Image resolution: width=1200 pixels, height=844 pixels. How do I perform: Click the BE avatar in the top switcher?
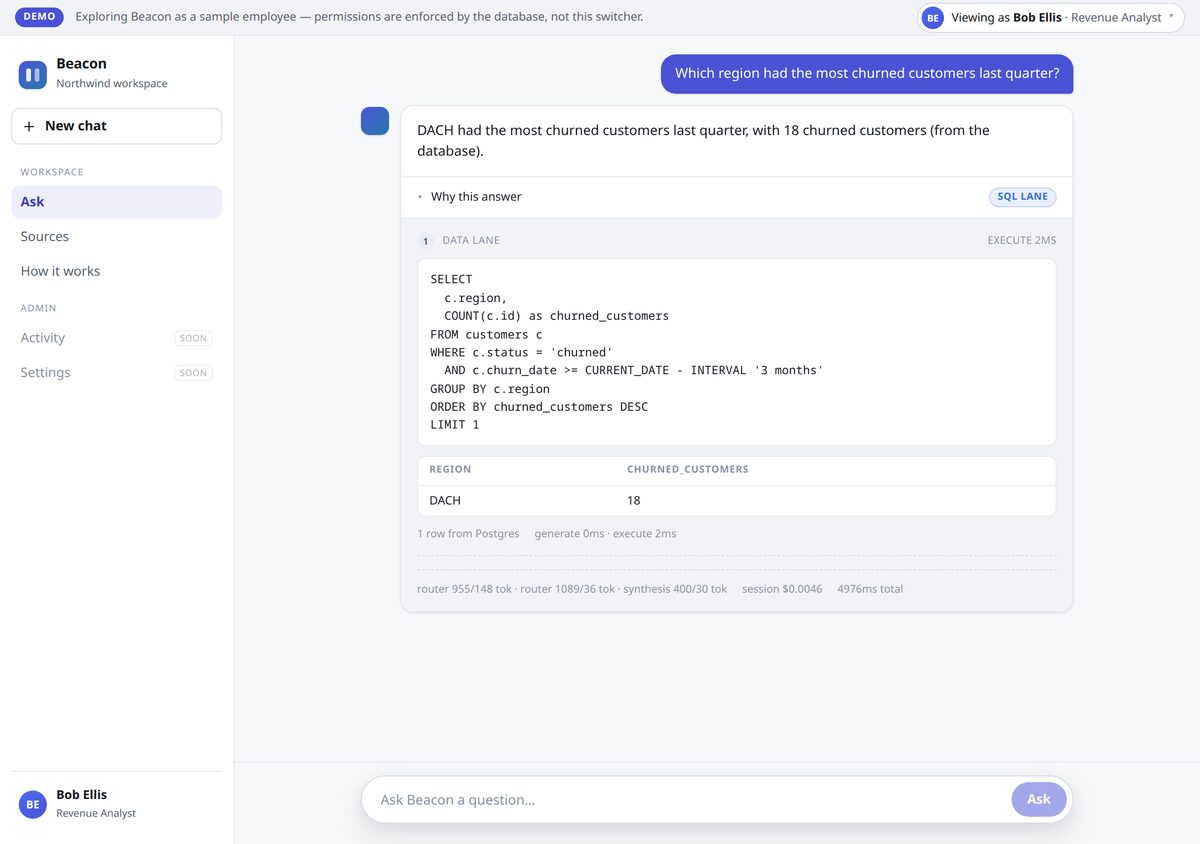click(x=933, y=18)
